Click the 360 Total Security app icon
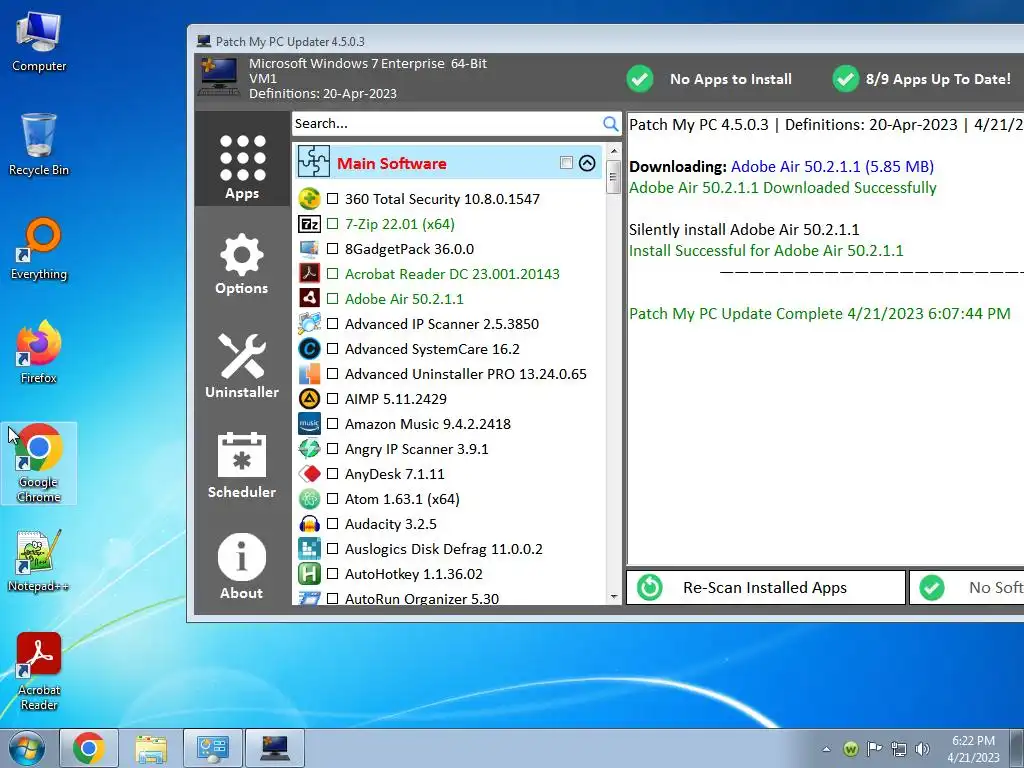 pyautogui.click(x=309, y=199)
